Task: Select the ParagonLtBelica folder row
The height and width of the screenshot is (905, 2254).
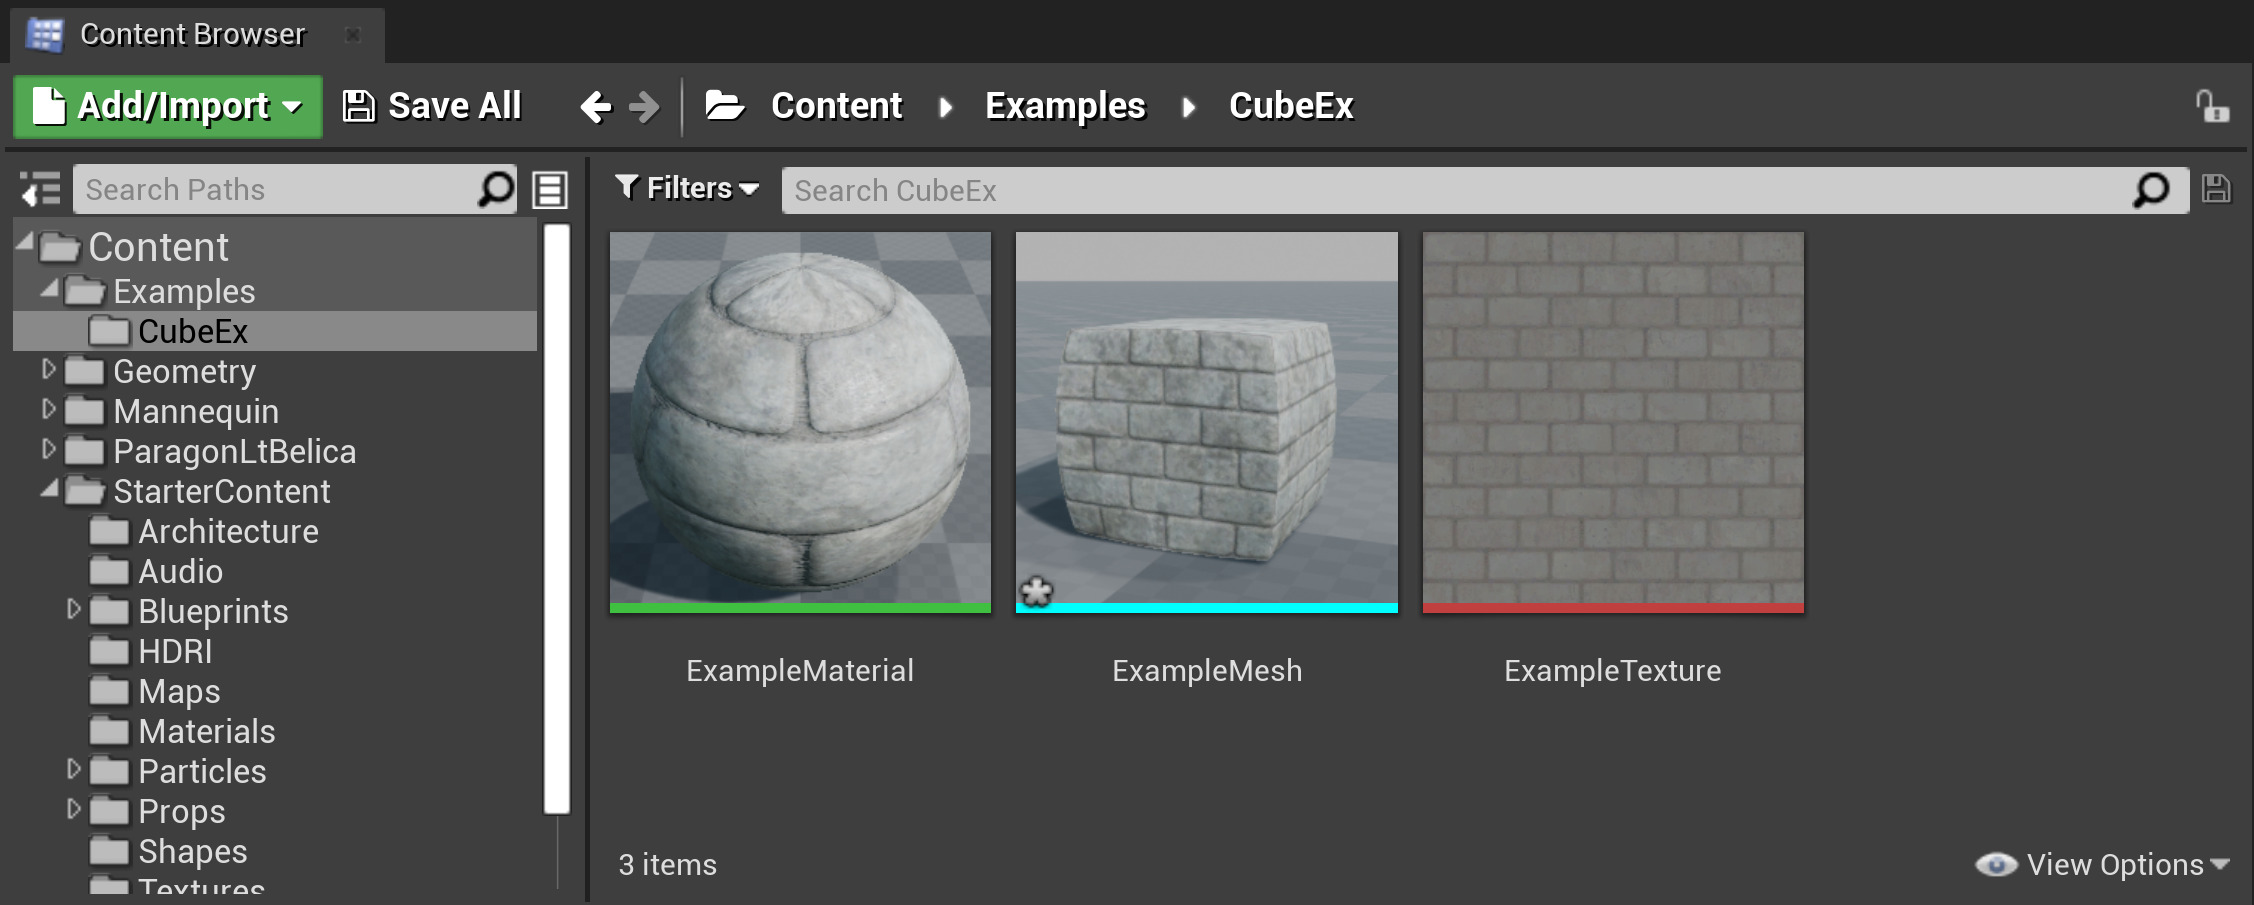Action: click(275, 451)
